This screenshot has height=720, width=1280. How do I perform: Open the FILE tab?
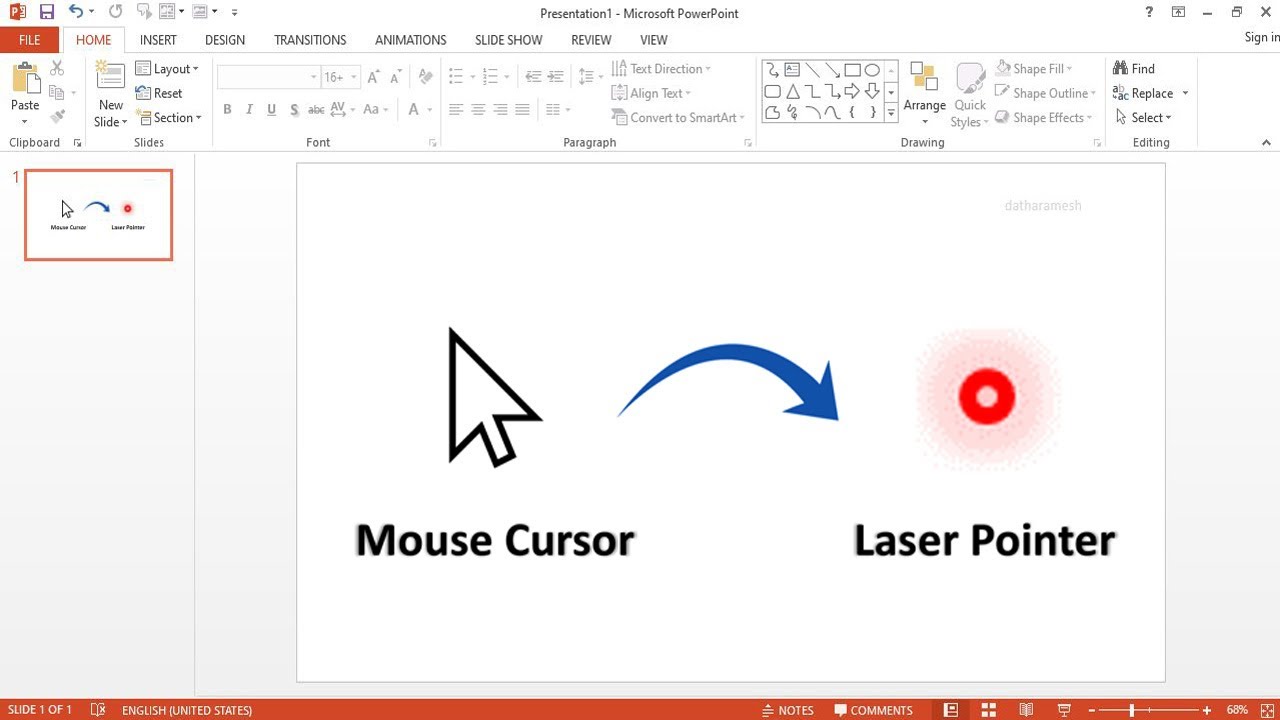tap(29, 40)
